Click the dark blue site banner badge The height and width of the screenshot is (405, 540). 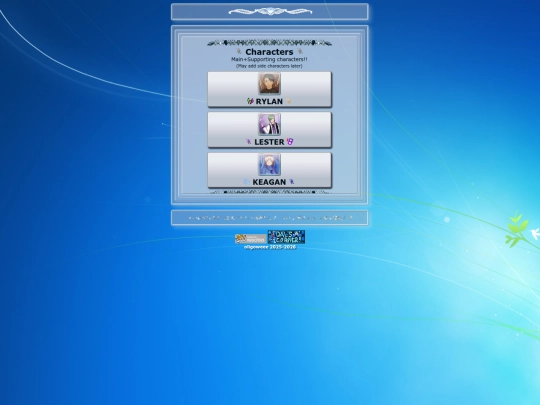(286, 237)
